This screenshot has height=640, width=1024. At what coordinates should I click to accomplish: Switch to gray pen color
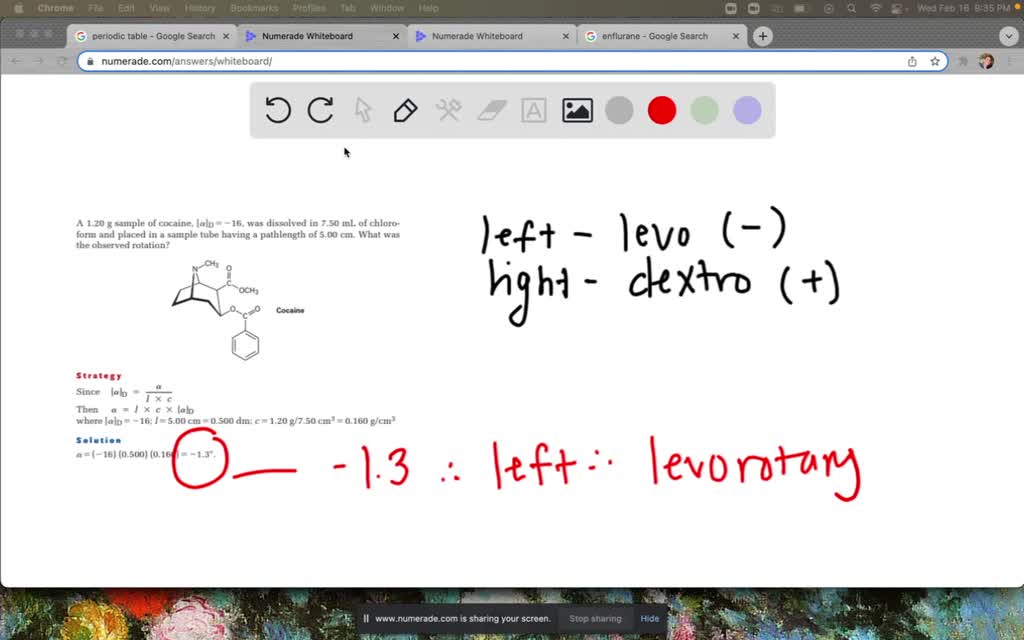618,110
